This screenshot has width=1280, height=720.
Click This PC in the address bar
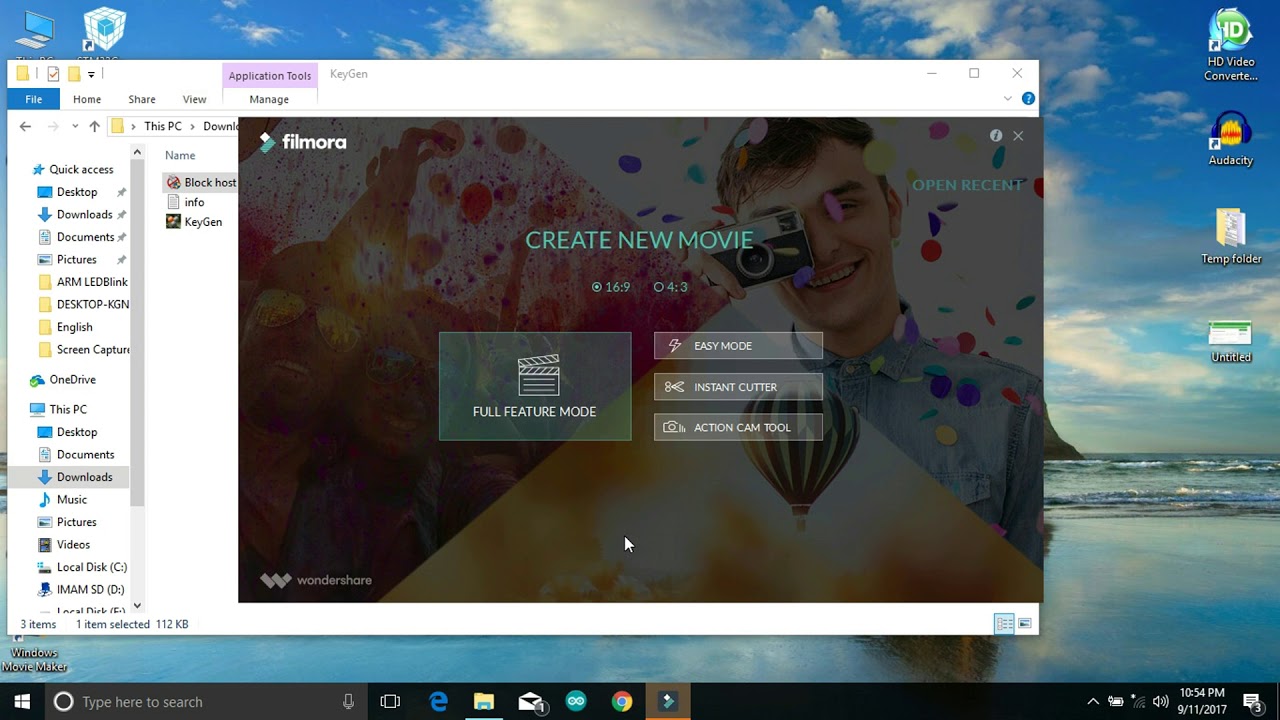[x=163, y=126]
